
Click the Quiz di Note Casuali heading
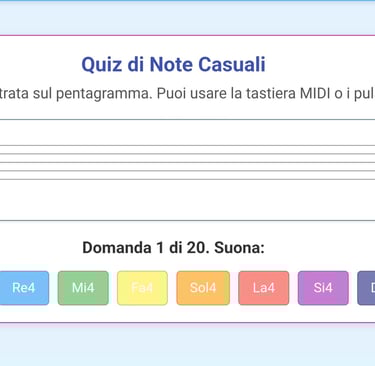pyautogui.click(x=173, y=64)
